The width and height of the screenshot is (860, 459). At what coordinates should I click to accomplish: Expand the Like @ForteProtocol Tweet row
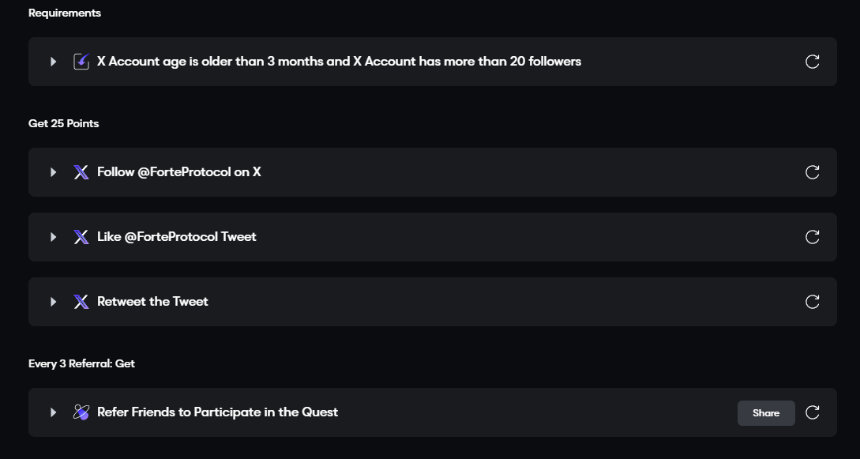click(53, 237)
